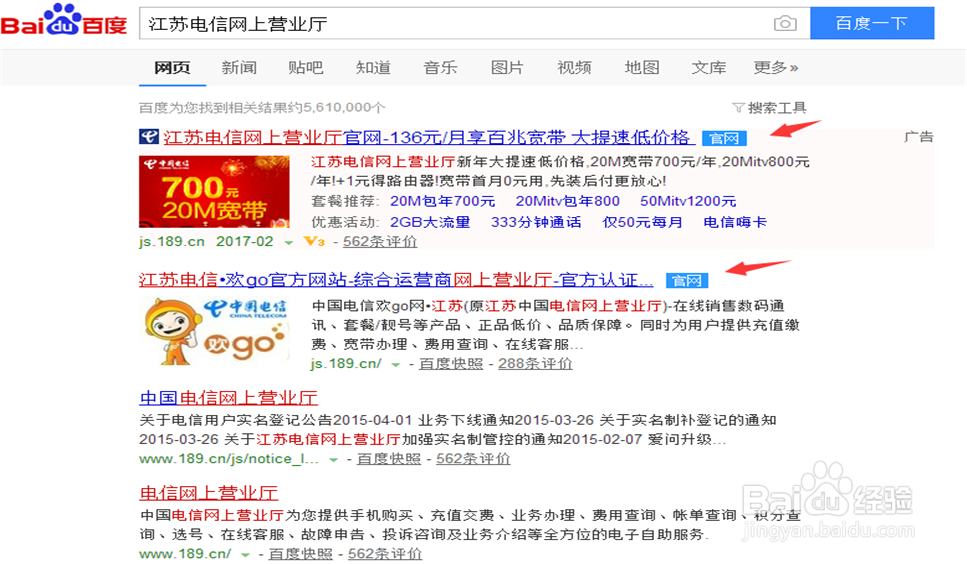Switch to the 地图 tab

pyautogui.click(x=642, y=67)
